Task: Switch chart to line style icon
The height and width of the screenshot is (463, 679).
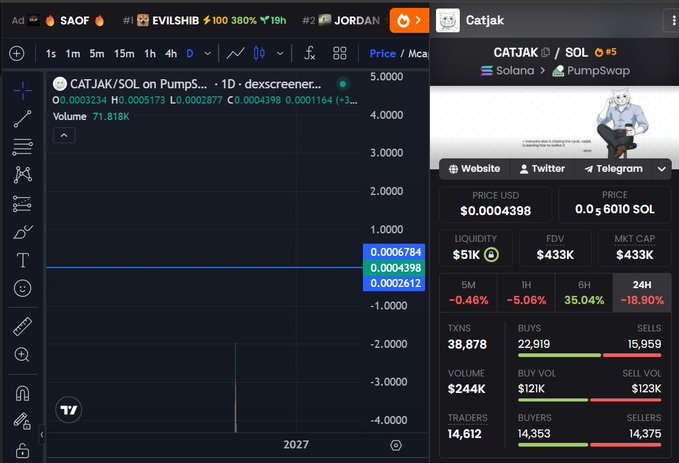Action: (x=236, y=53)
